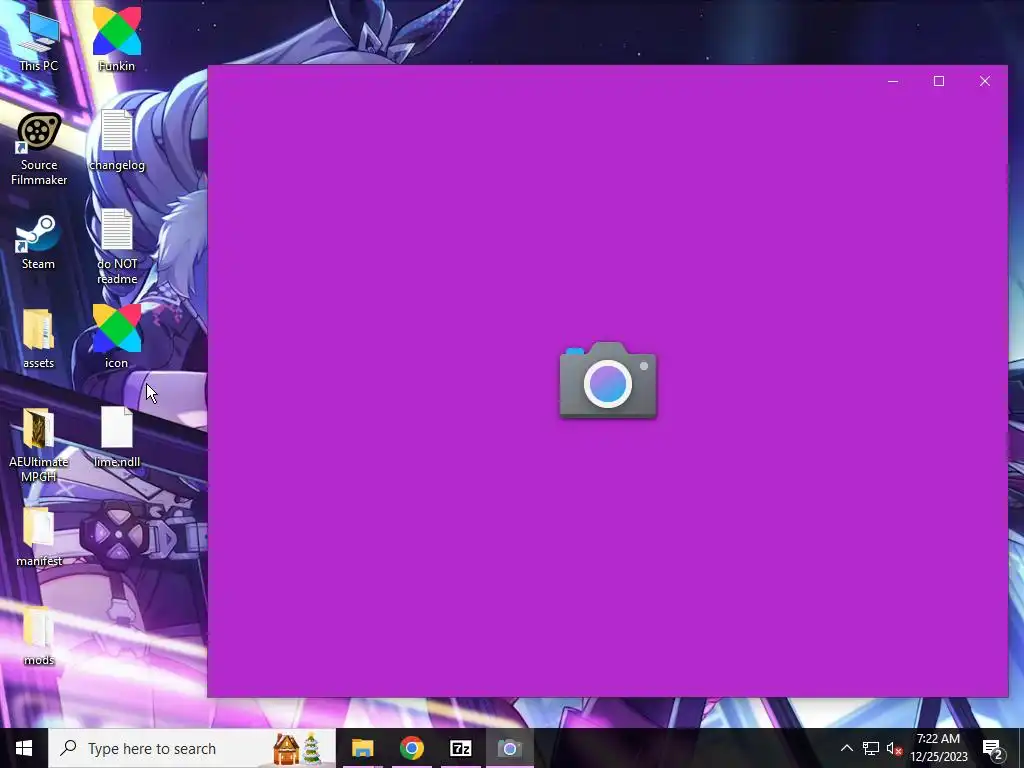1024x768 pixels.
Task: Select the Funkin desktop icon
Action: [x=117, y=40]
